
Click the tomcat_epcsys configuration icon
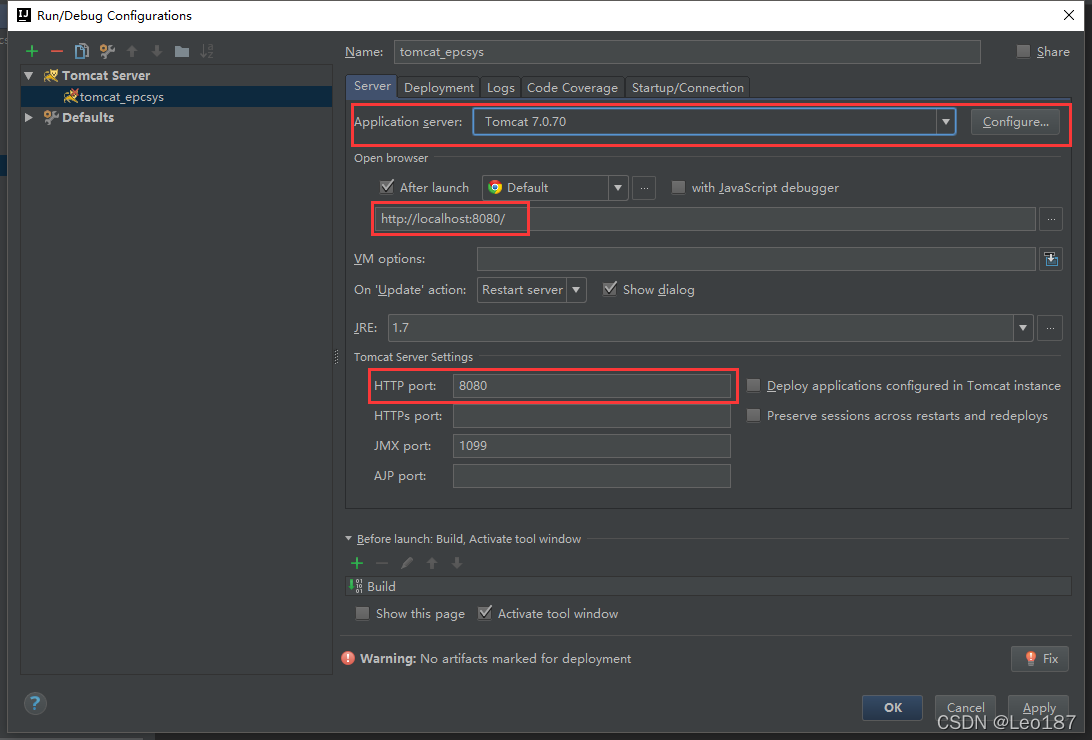pos(70,96)
